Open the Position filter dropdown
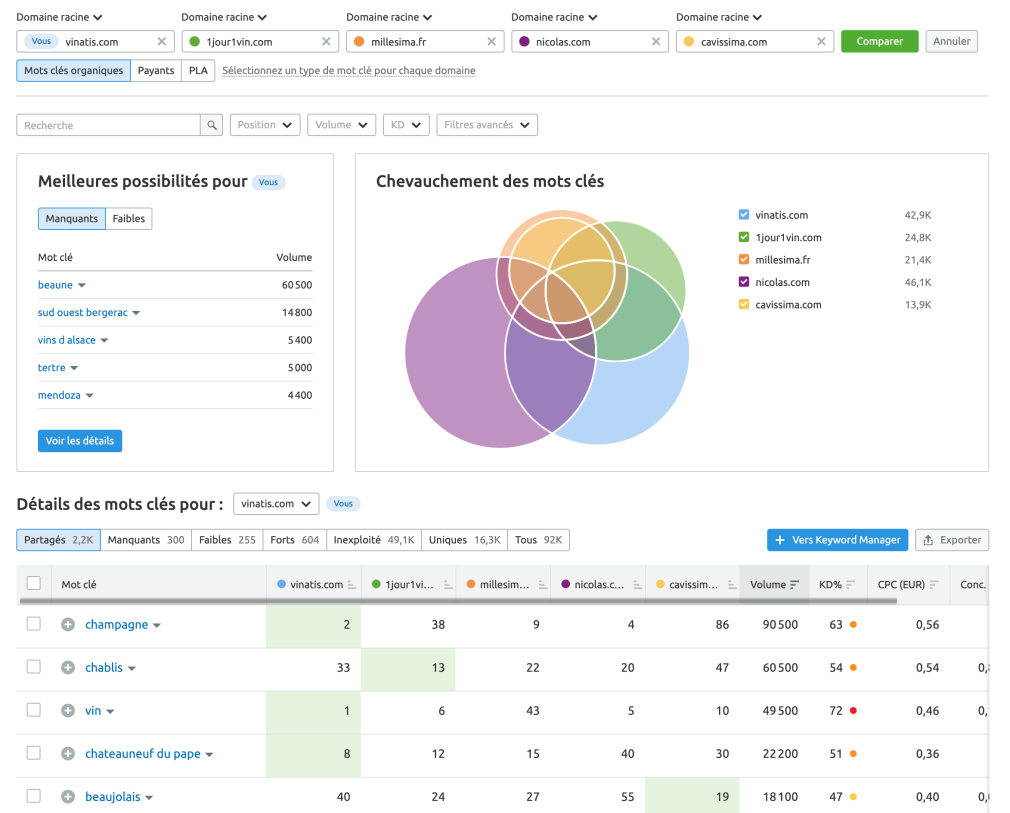 (265, 125)
